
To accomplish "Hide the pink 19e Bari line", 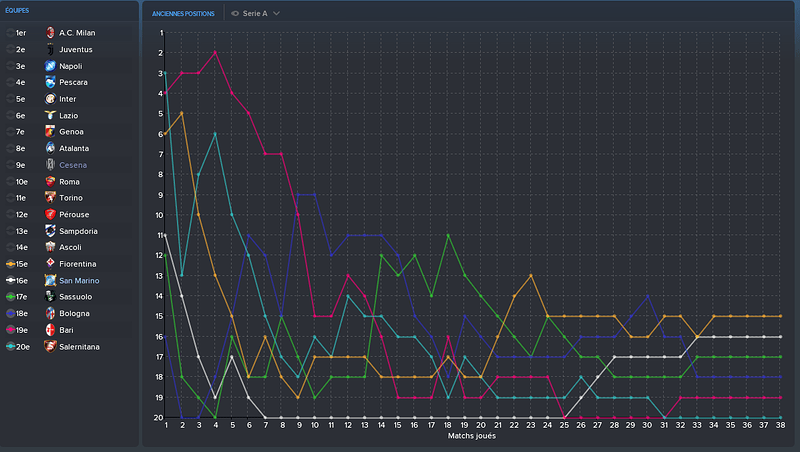I will [x=10, y=330].
